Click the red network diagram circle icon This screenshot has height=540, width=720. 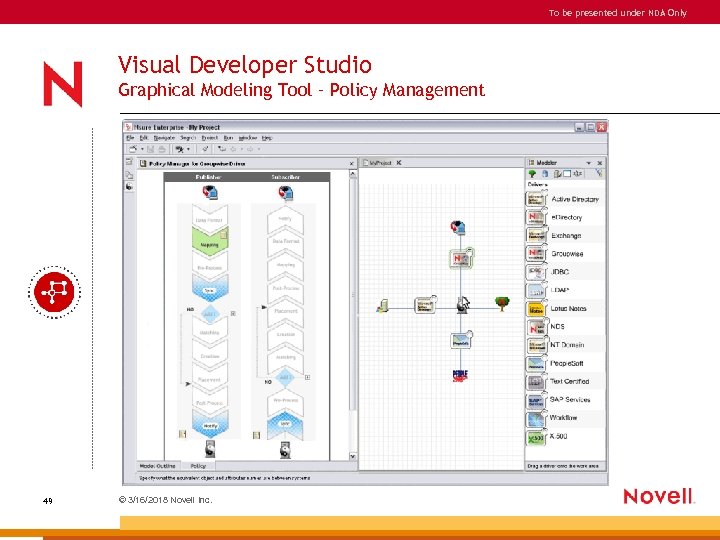tap(54, 292)
